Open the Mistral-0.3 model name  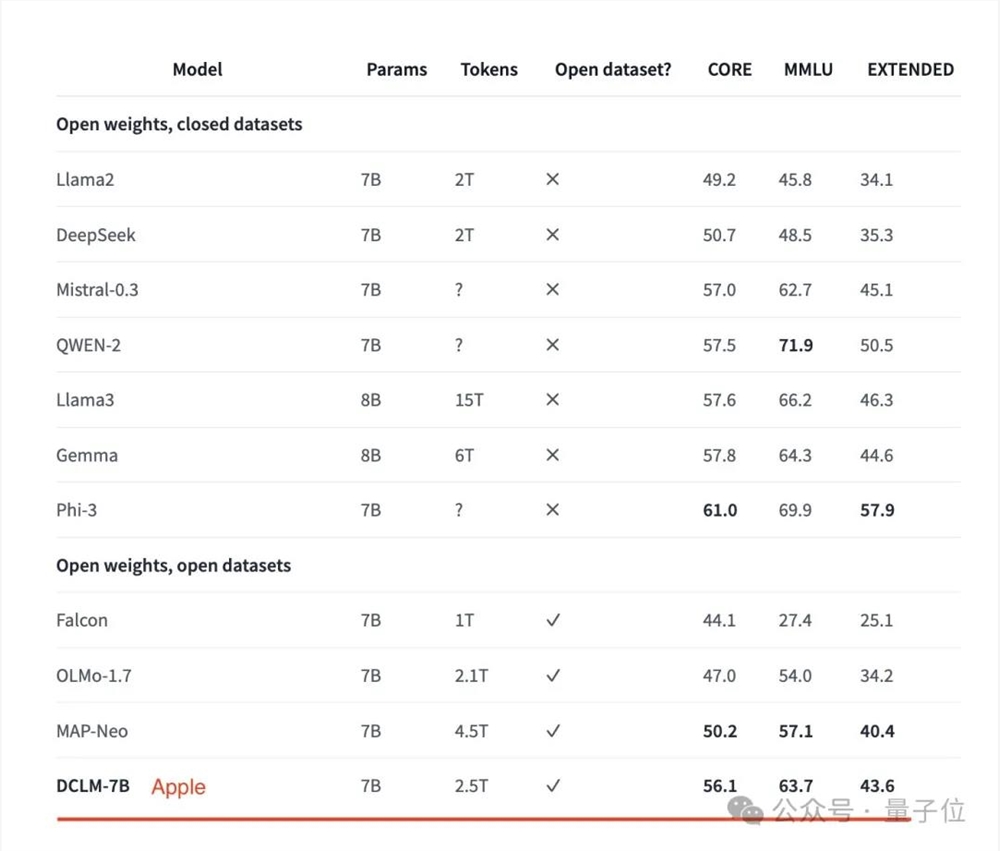[97, 290]
